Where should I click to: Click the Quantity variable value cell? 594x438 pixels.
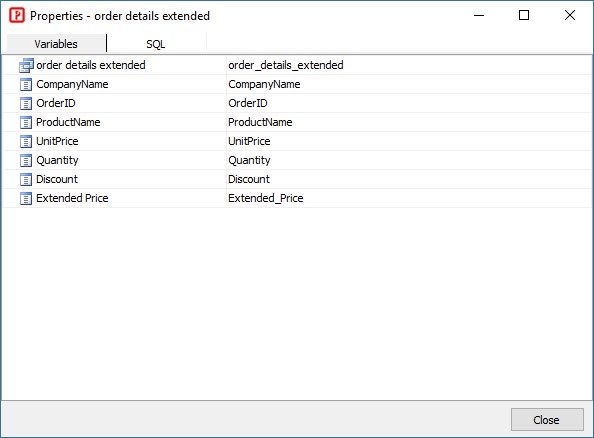[x=409, y=160]
